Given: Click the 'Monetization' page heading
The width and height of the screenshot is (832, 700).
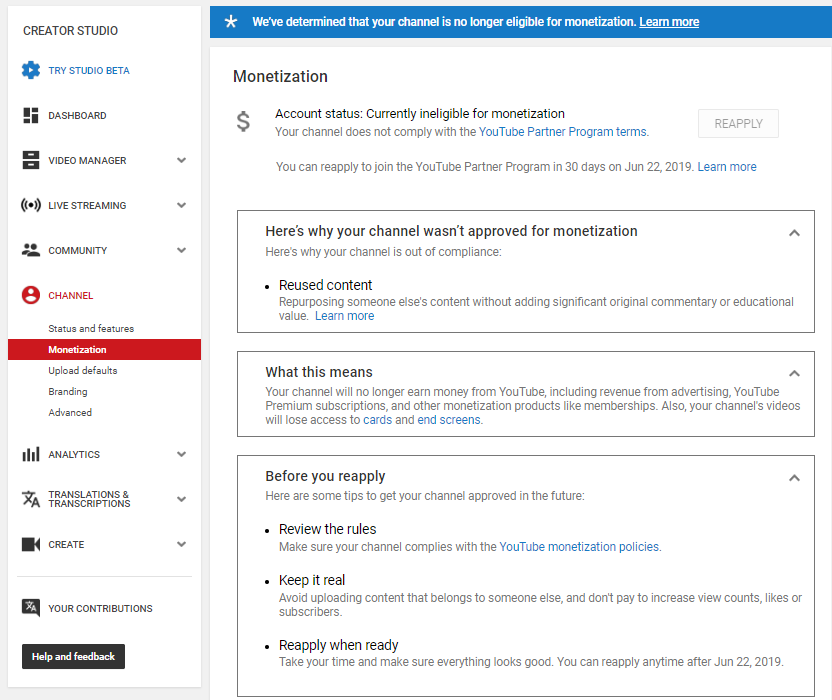Looking at the screenshot, I should [280, 76].
